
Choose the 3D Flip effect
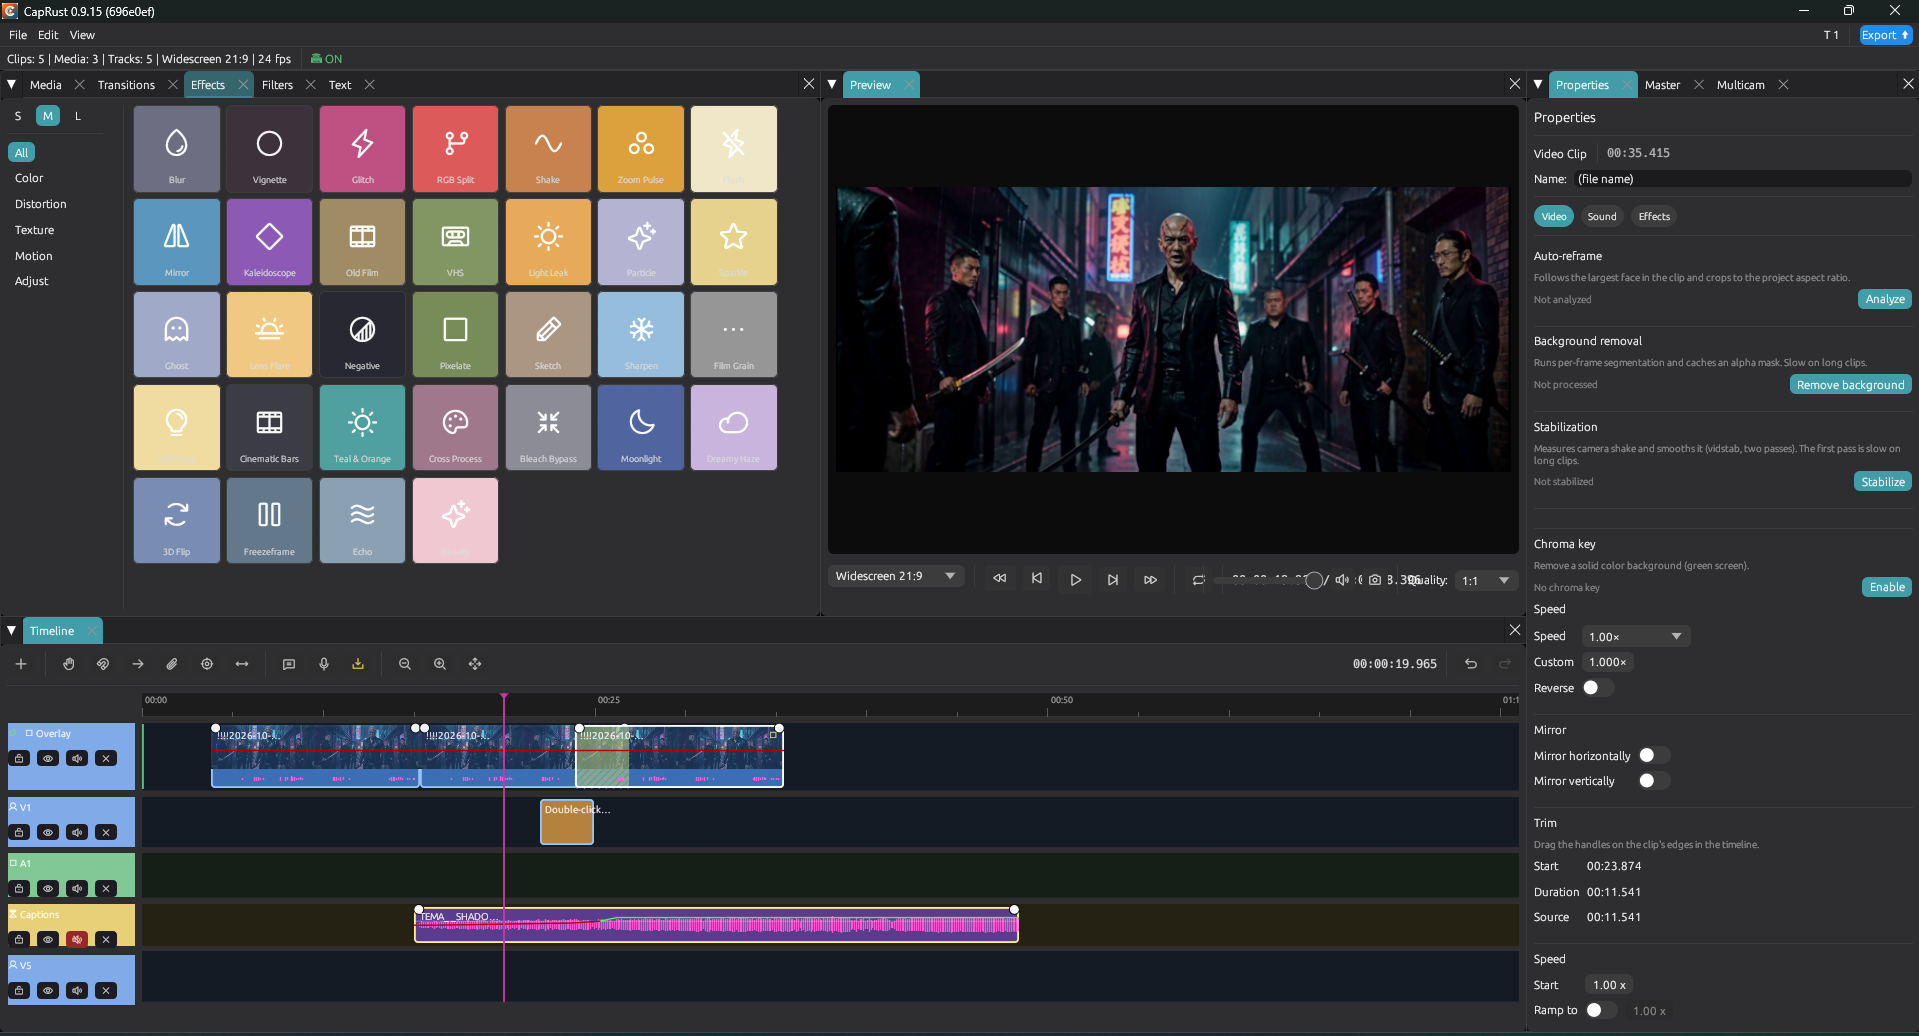tap(176, 520)
